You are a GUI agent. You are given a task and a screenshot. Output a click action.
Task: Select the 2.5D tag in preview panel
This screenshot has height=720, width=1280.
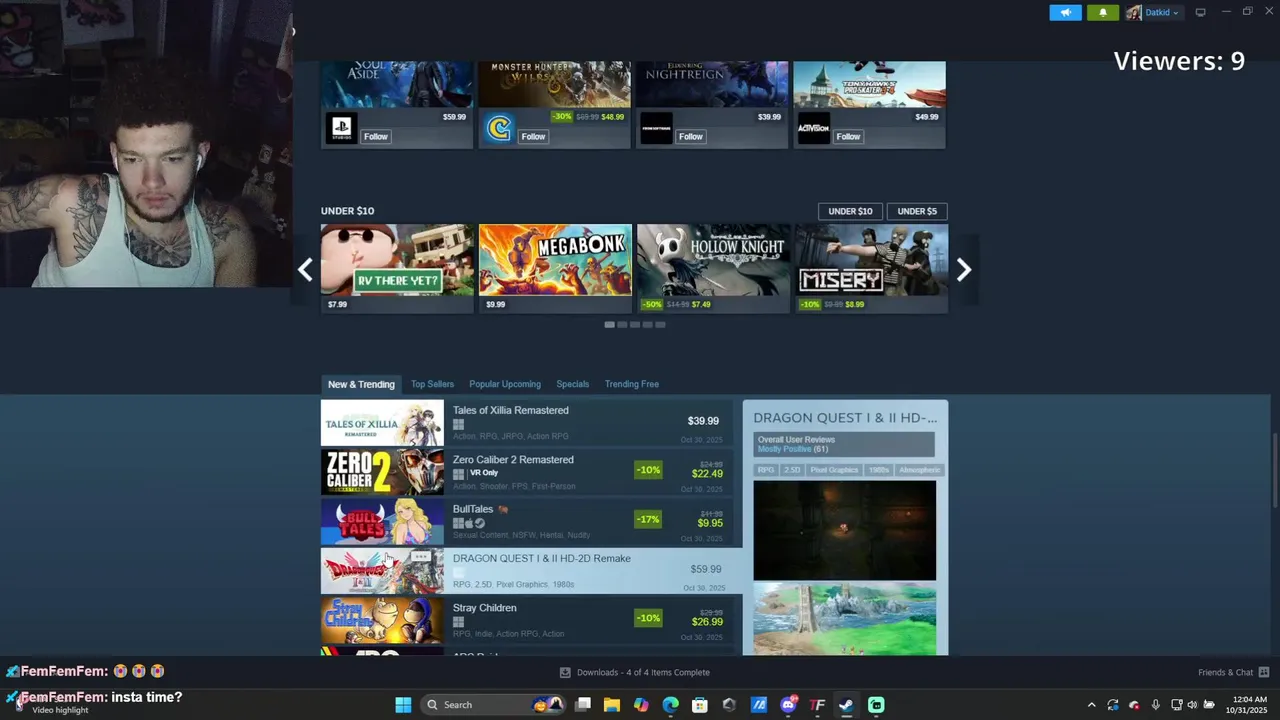point(792,470)
